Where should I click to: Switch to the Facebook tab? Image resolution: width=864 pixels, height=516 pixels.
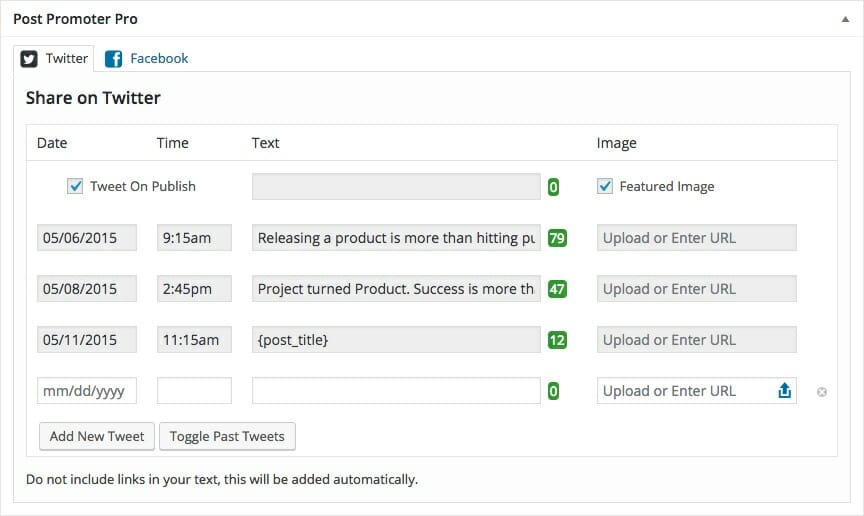(x=147, y=58)
